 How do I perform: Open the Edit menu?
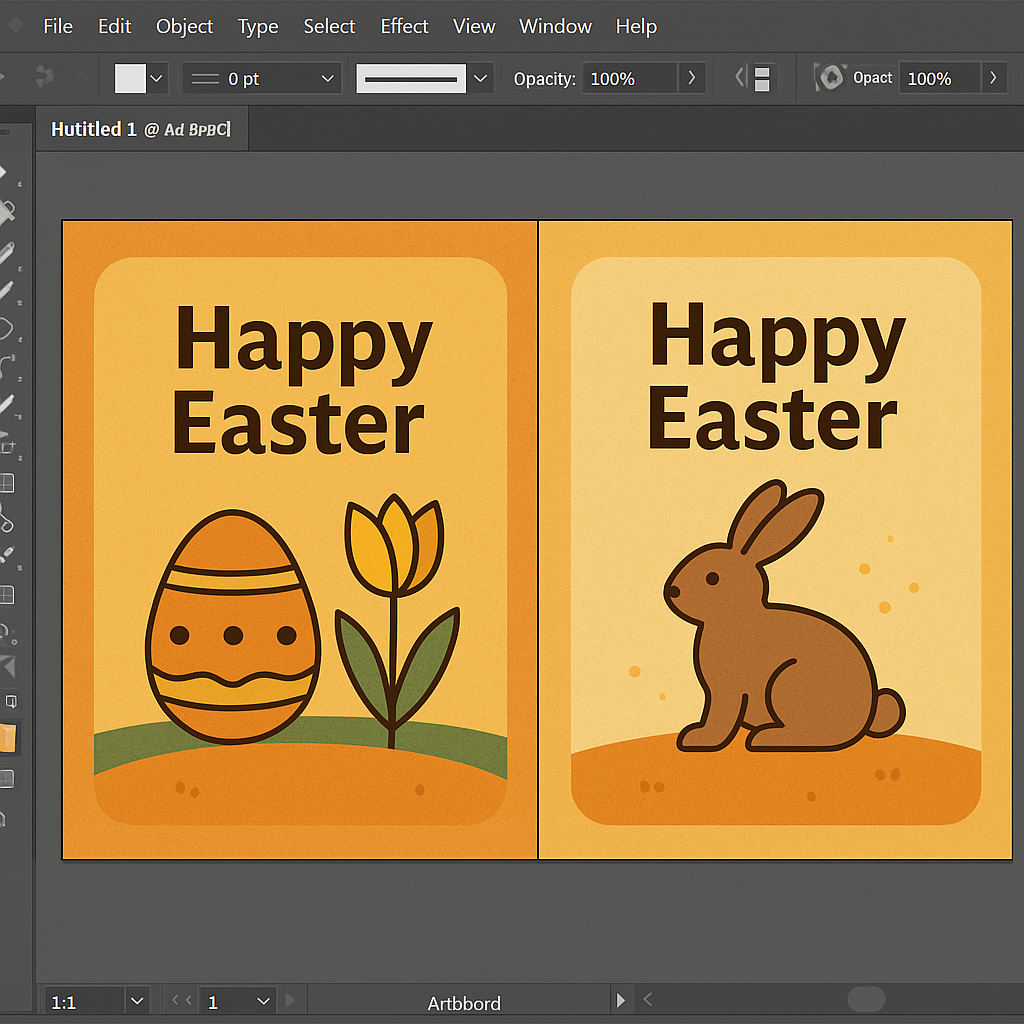click(x=114, y=26)
